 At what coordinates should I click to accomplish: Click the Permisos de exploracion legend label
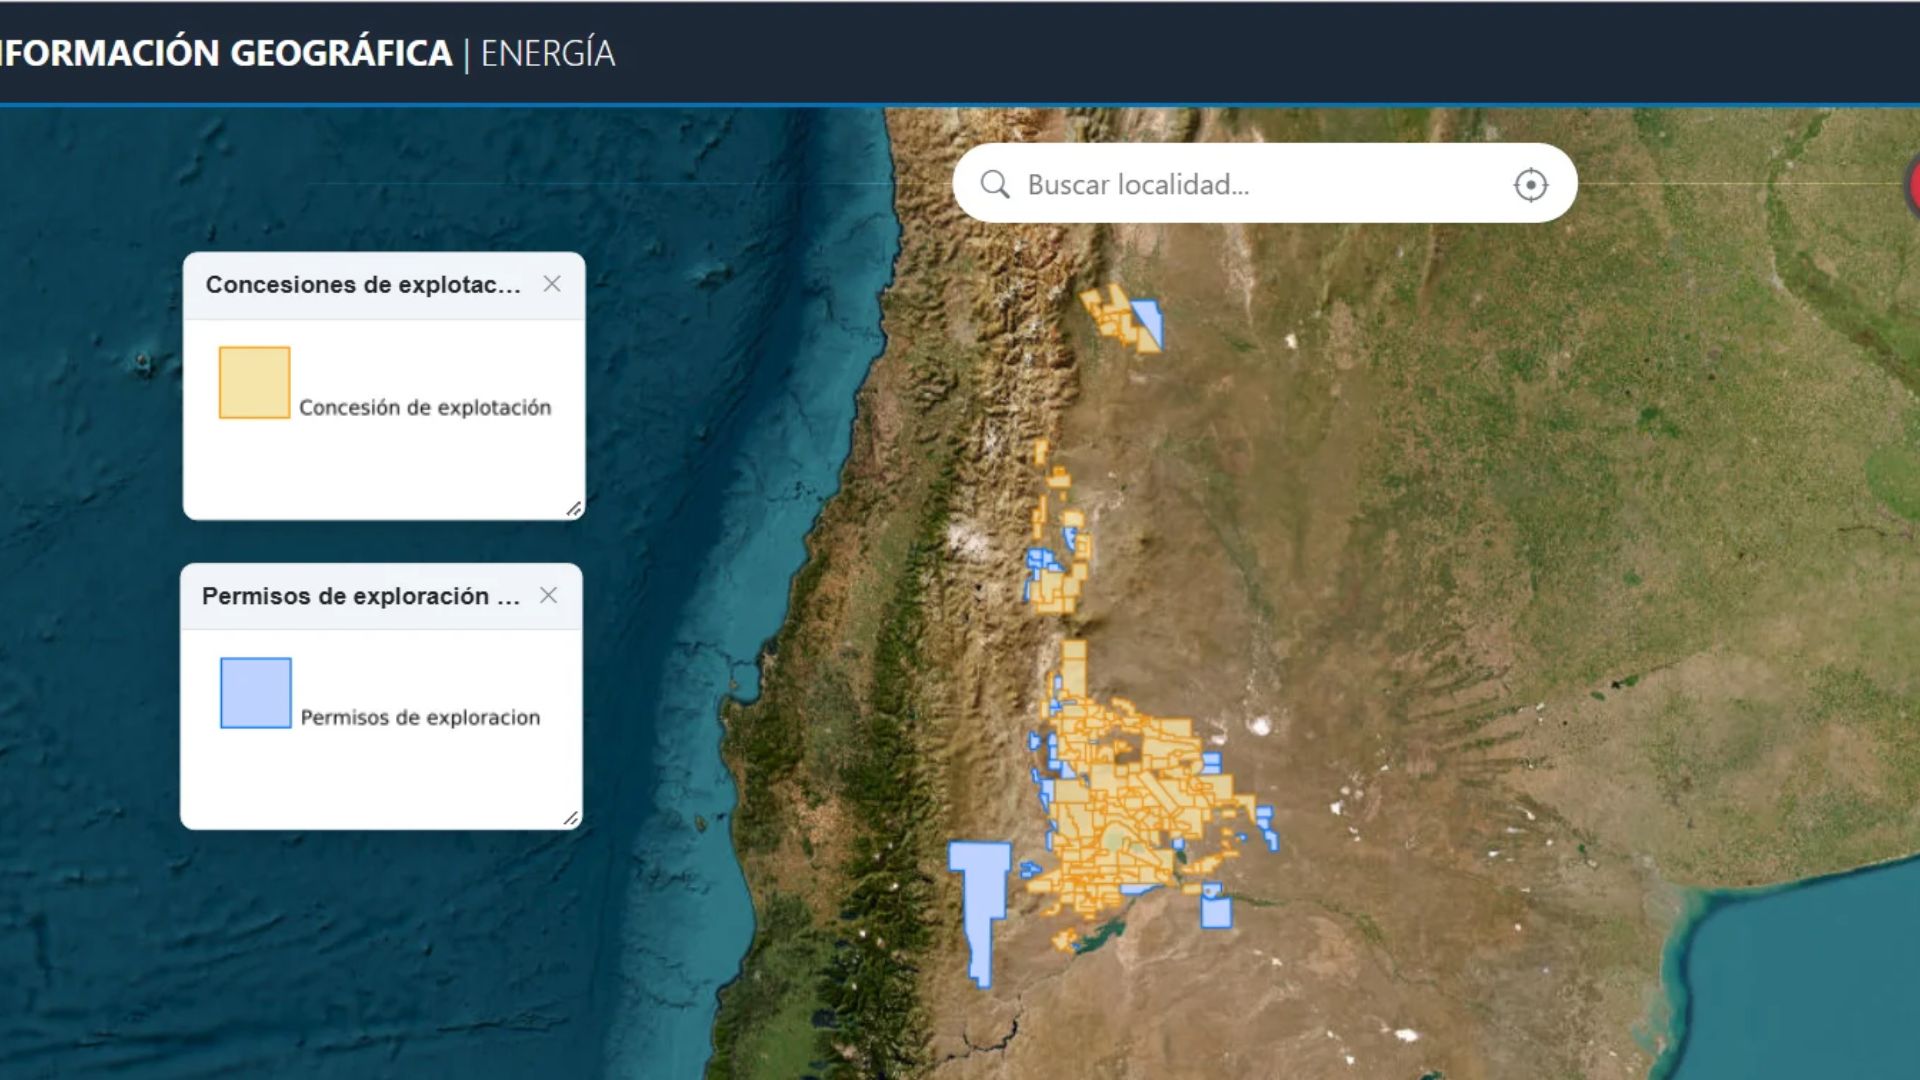pyautogui.click(x=420, y=717)
